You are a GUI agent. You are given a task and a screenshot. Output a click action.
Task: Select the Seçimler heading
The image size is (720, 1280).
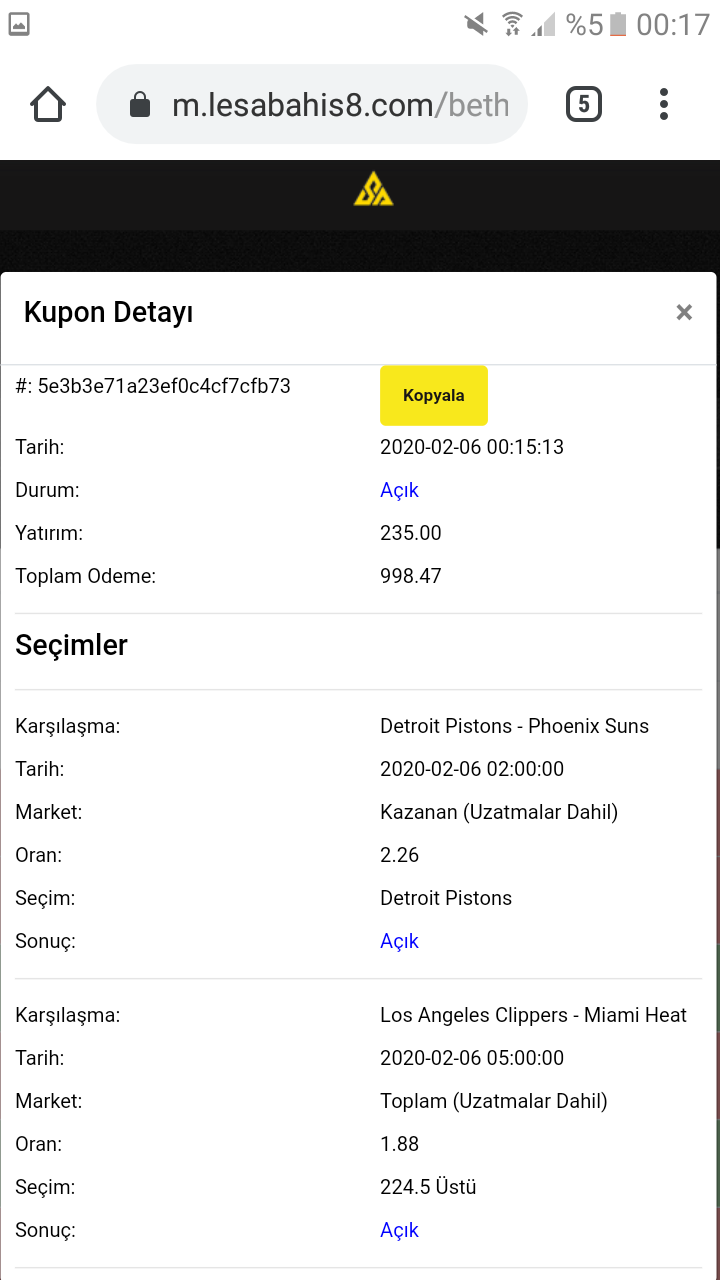[71, 645]
